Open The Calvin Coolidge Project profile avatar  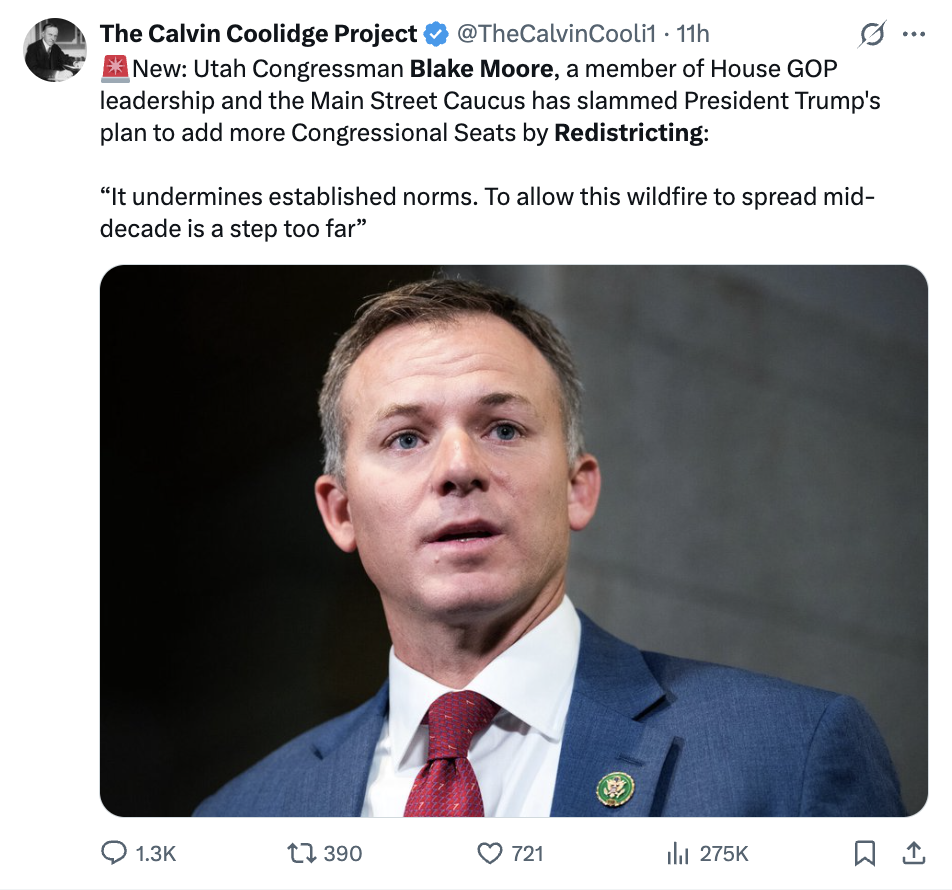[x=54, y=50]
